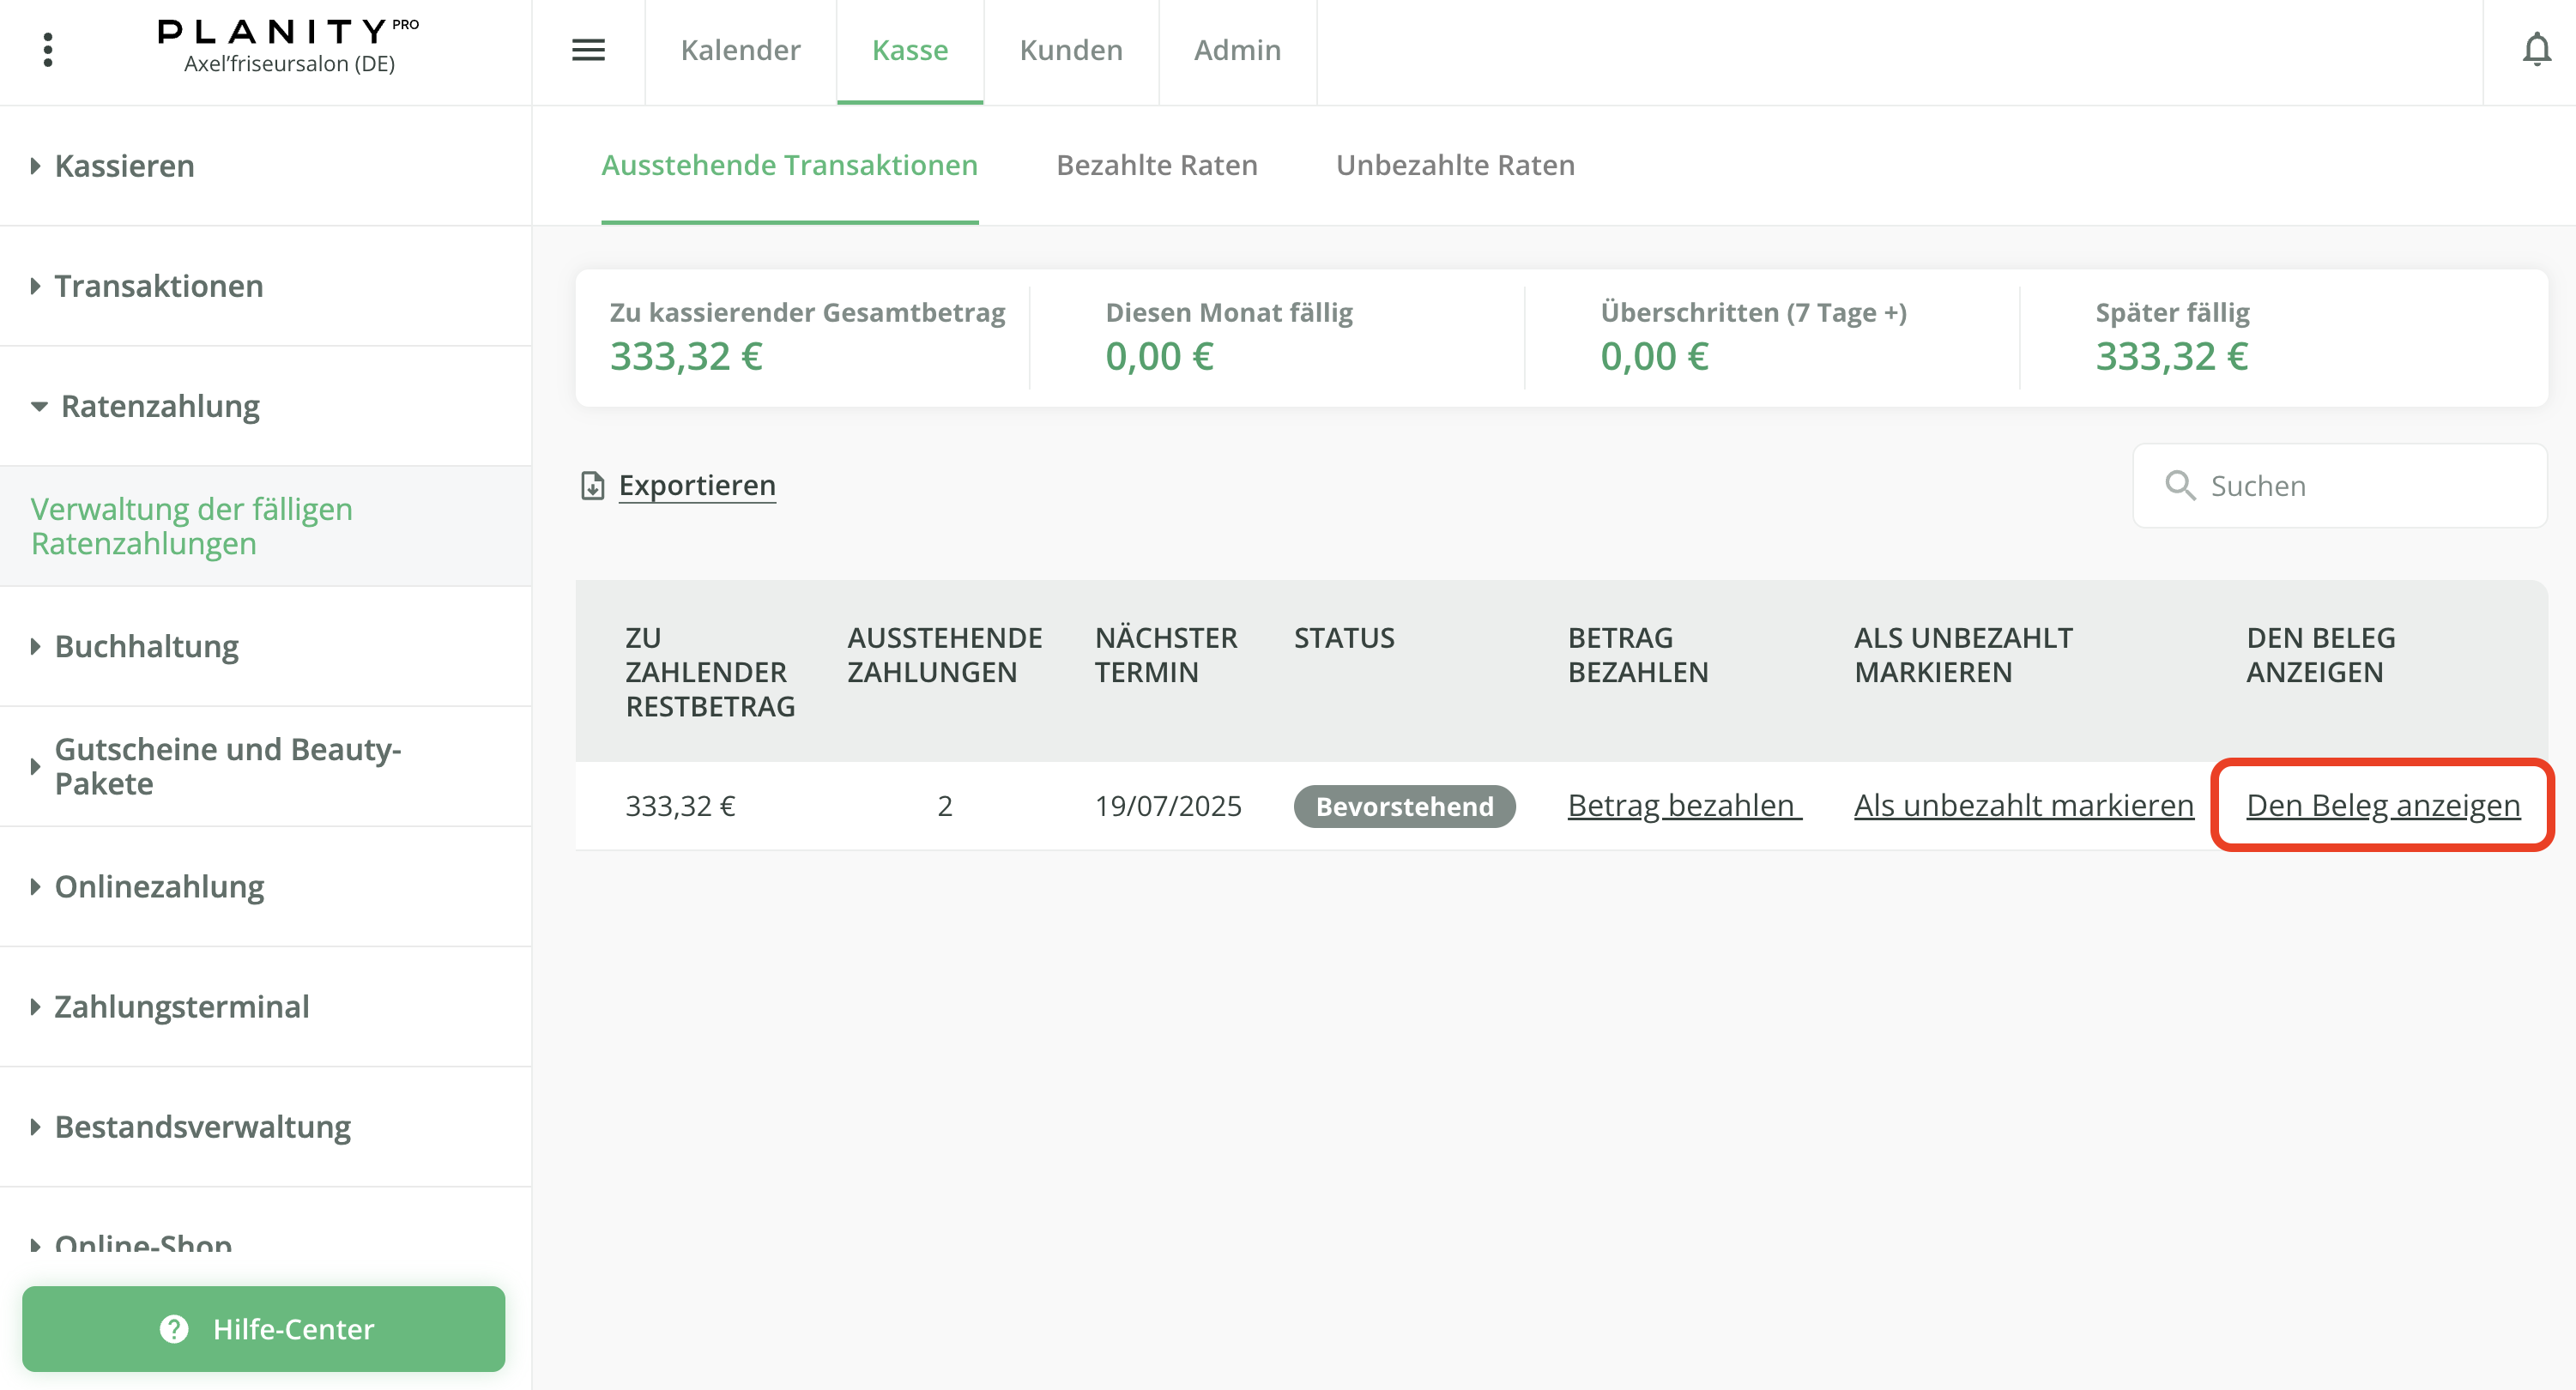This screenshot has height=1390, width=2576.
Task: Open the Bezahlte Raten tab
Action: click(1156, 165)
